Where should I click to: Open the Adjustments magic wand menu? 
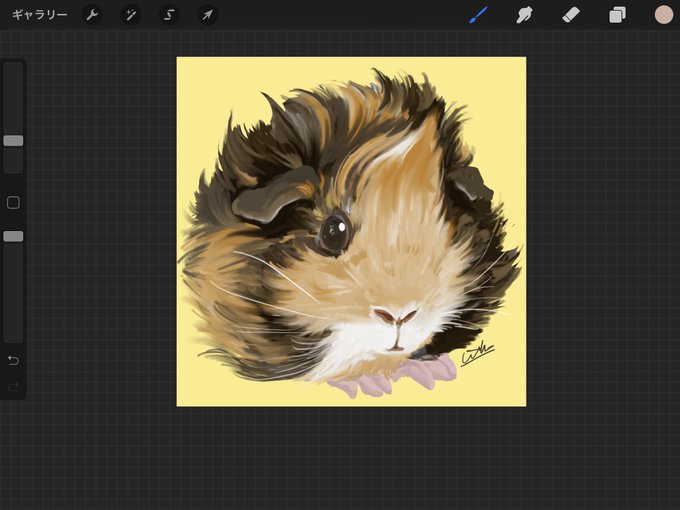[130, 15]
